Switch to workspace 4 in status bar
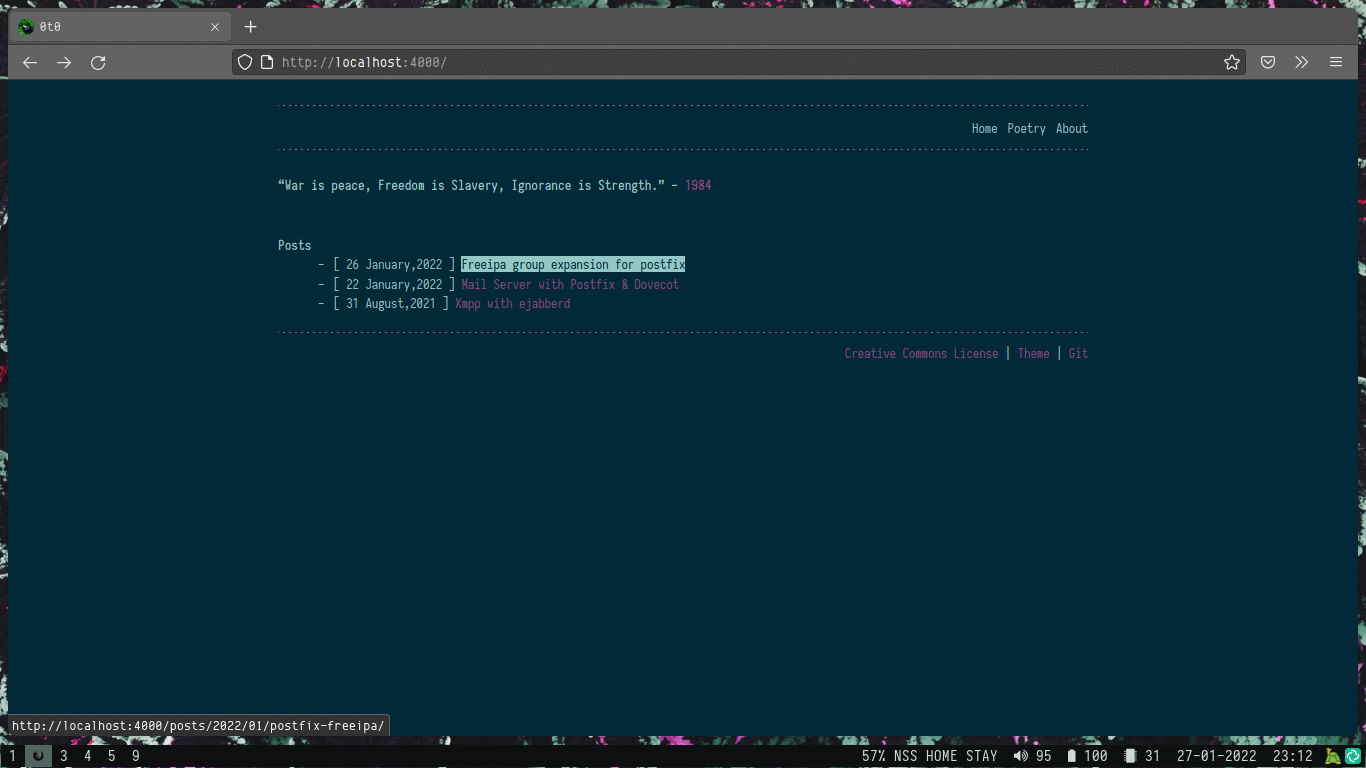 click(88, 756)
